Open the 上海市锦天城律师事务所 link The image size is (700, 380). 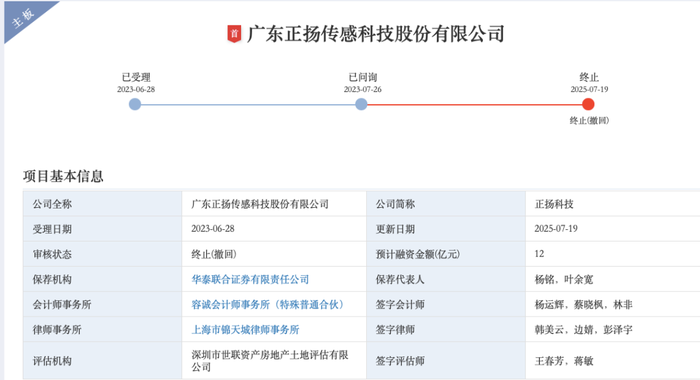245,330
